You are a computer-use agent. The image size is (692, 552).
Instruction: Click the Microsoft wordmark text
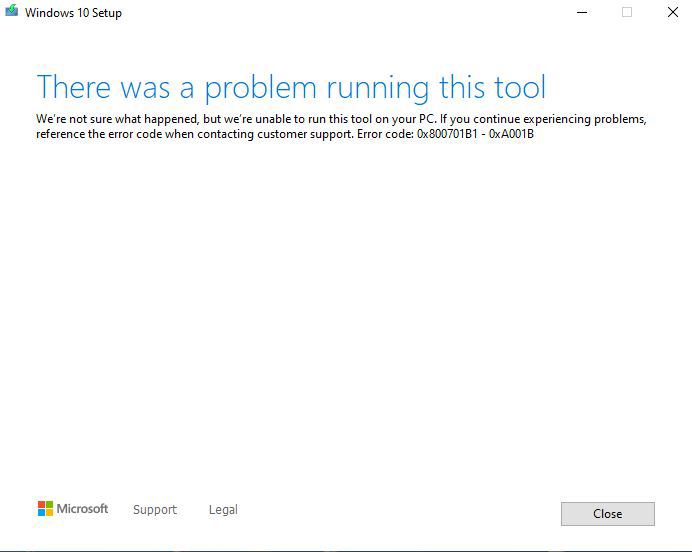[x=82, y=509]
